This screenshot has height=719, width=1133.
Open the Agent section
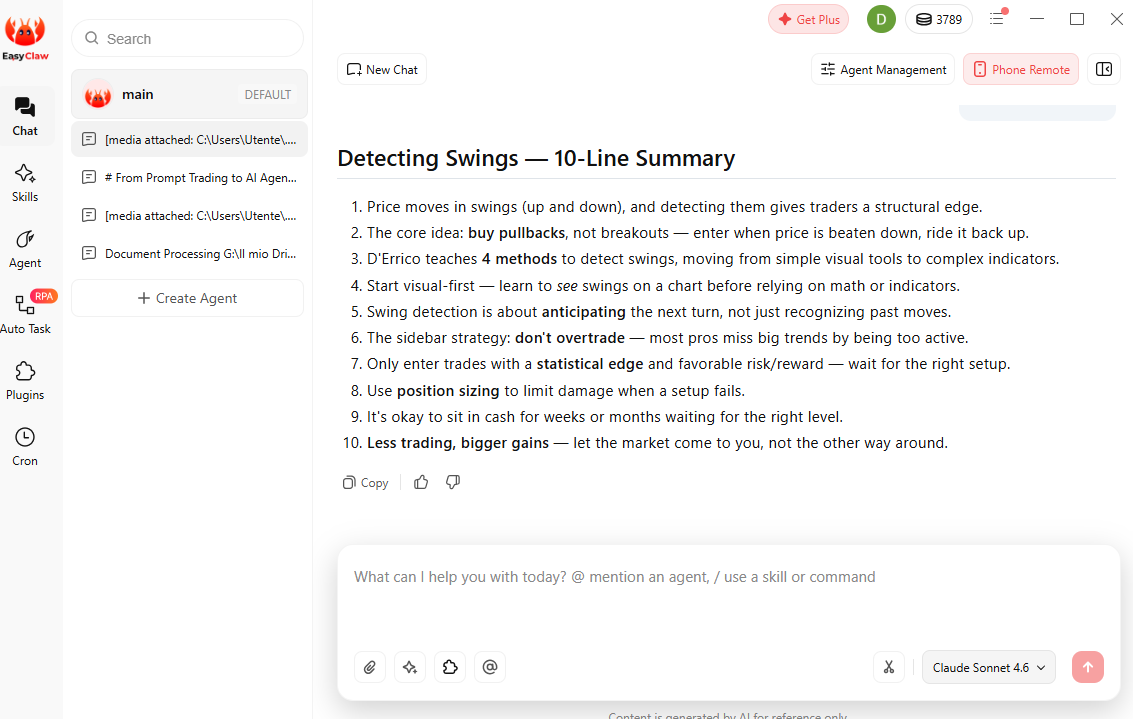point(25,249)
